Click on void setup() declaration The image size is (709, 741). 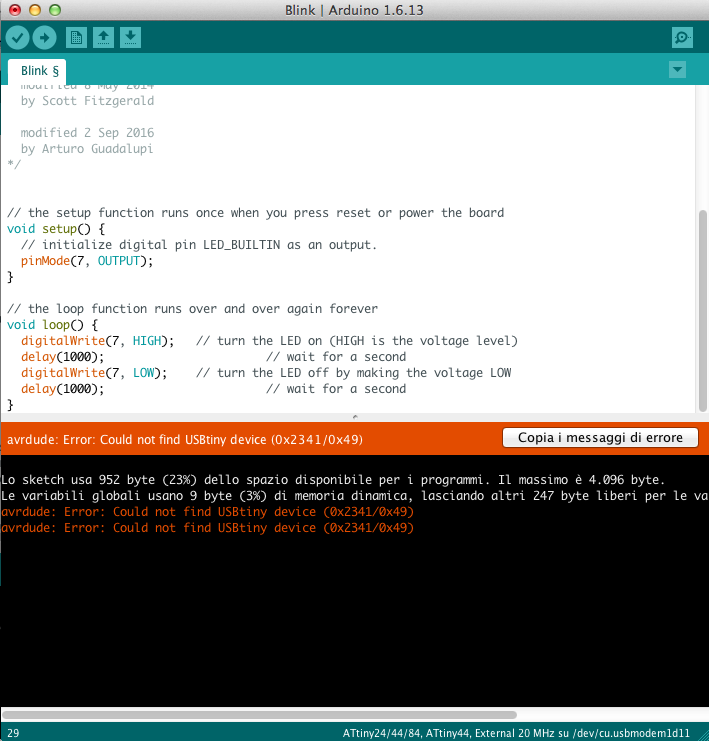[x=56, y=229]
